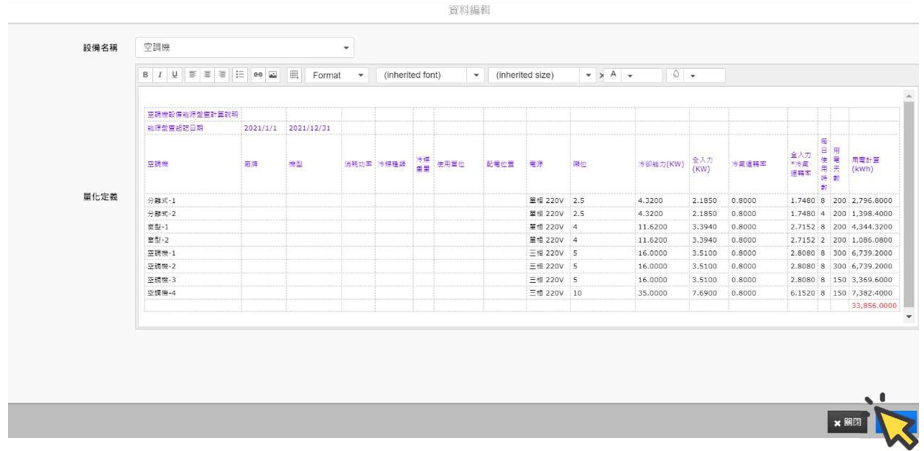Click the 關閉 close button

[848, 423]
